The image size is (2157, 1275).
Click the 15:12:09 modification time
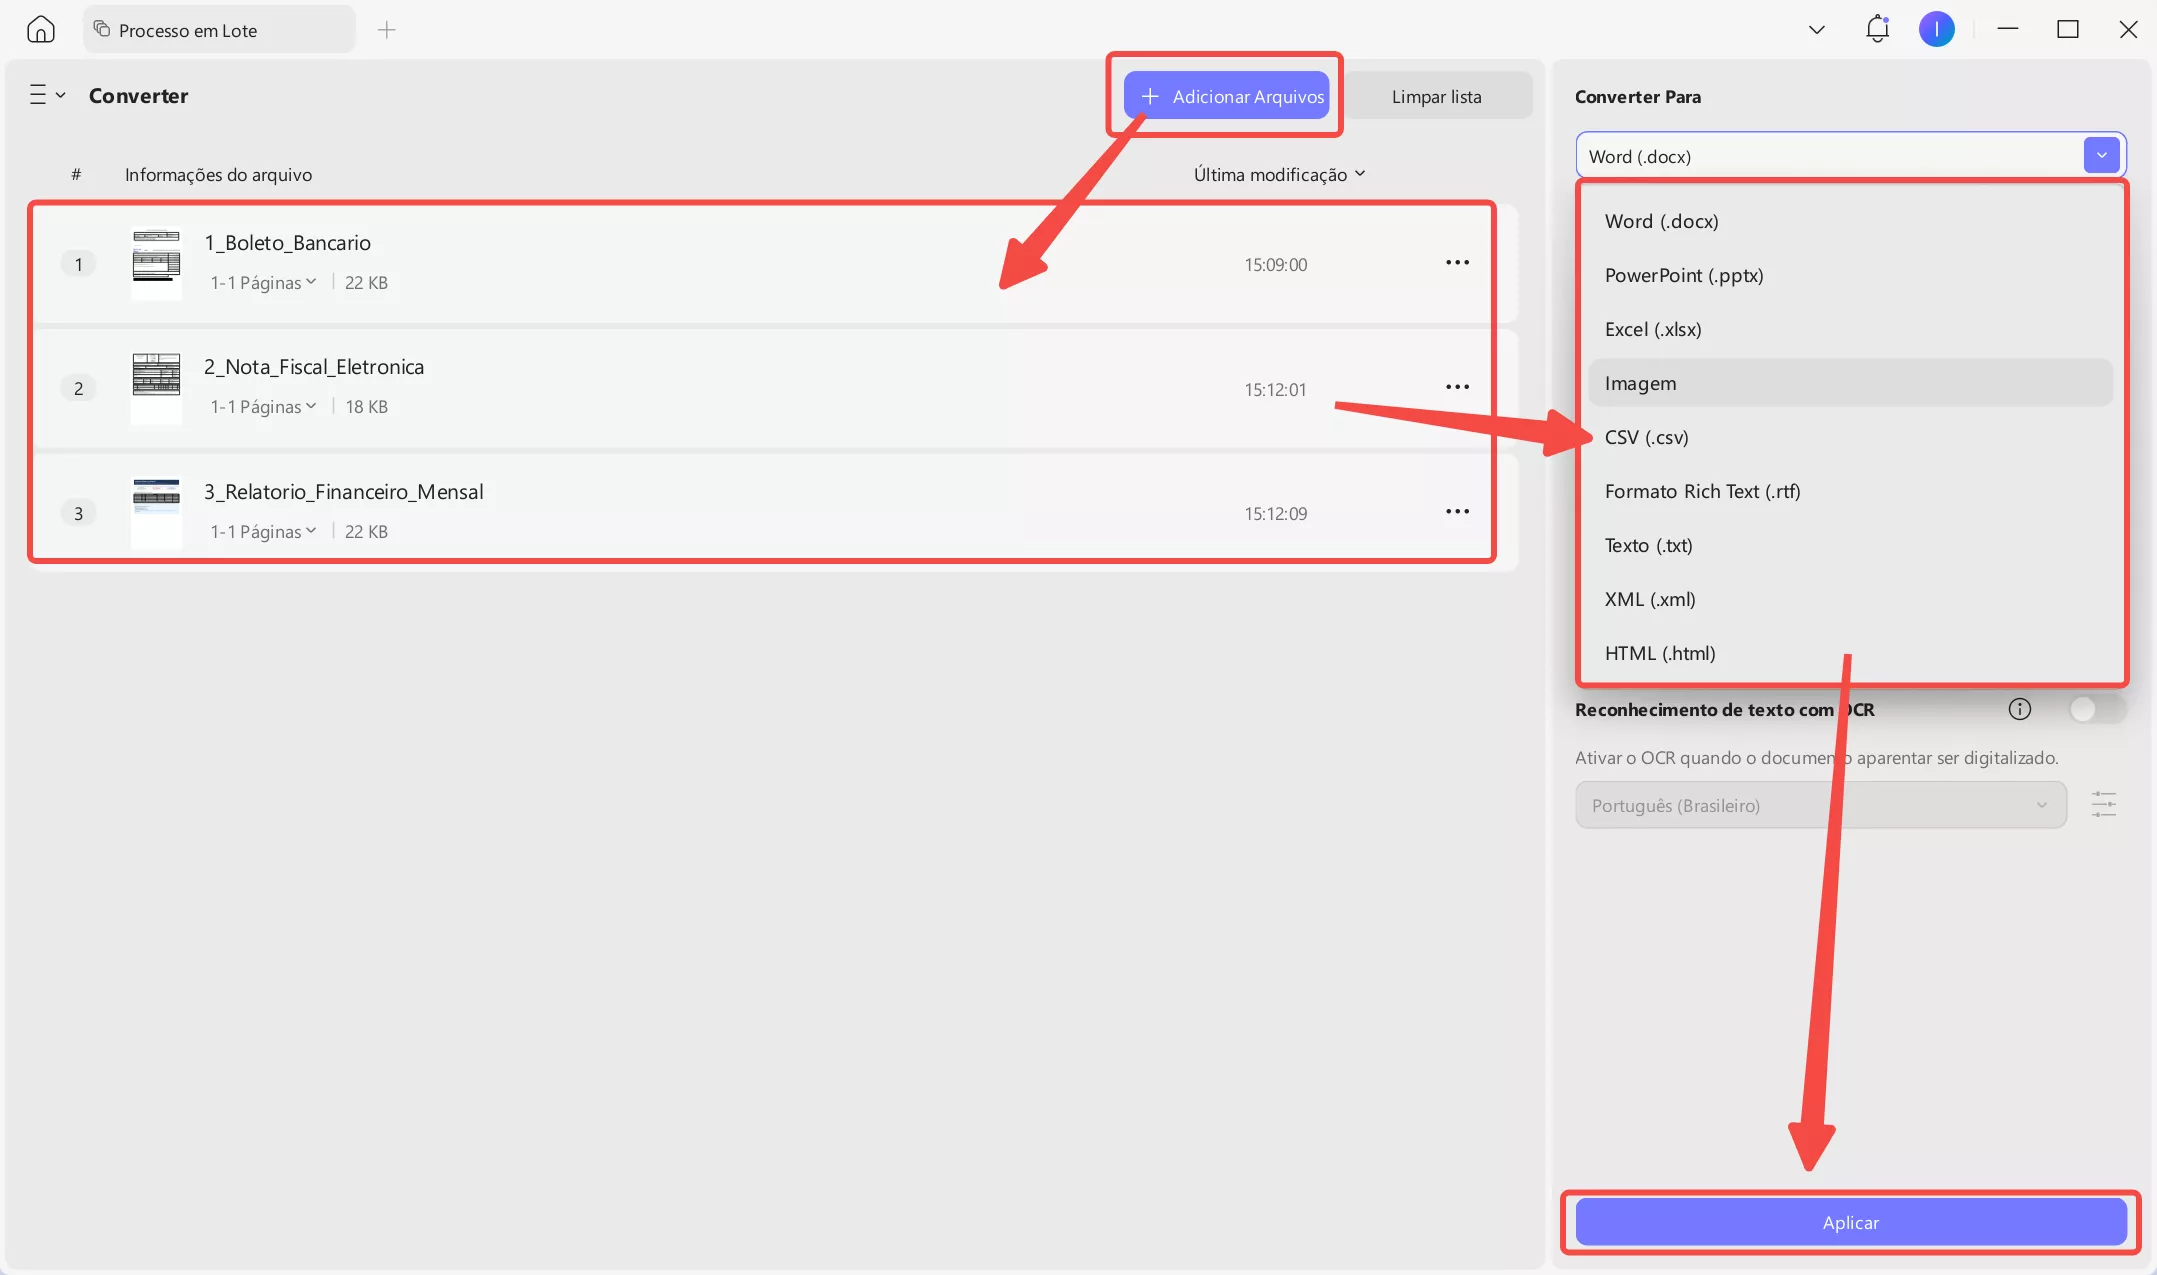click(1275, 513)
